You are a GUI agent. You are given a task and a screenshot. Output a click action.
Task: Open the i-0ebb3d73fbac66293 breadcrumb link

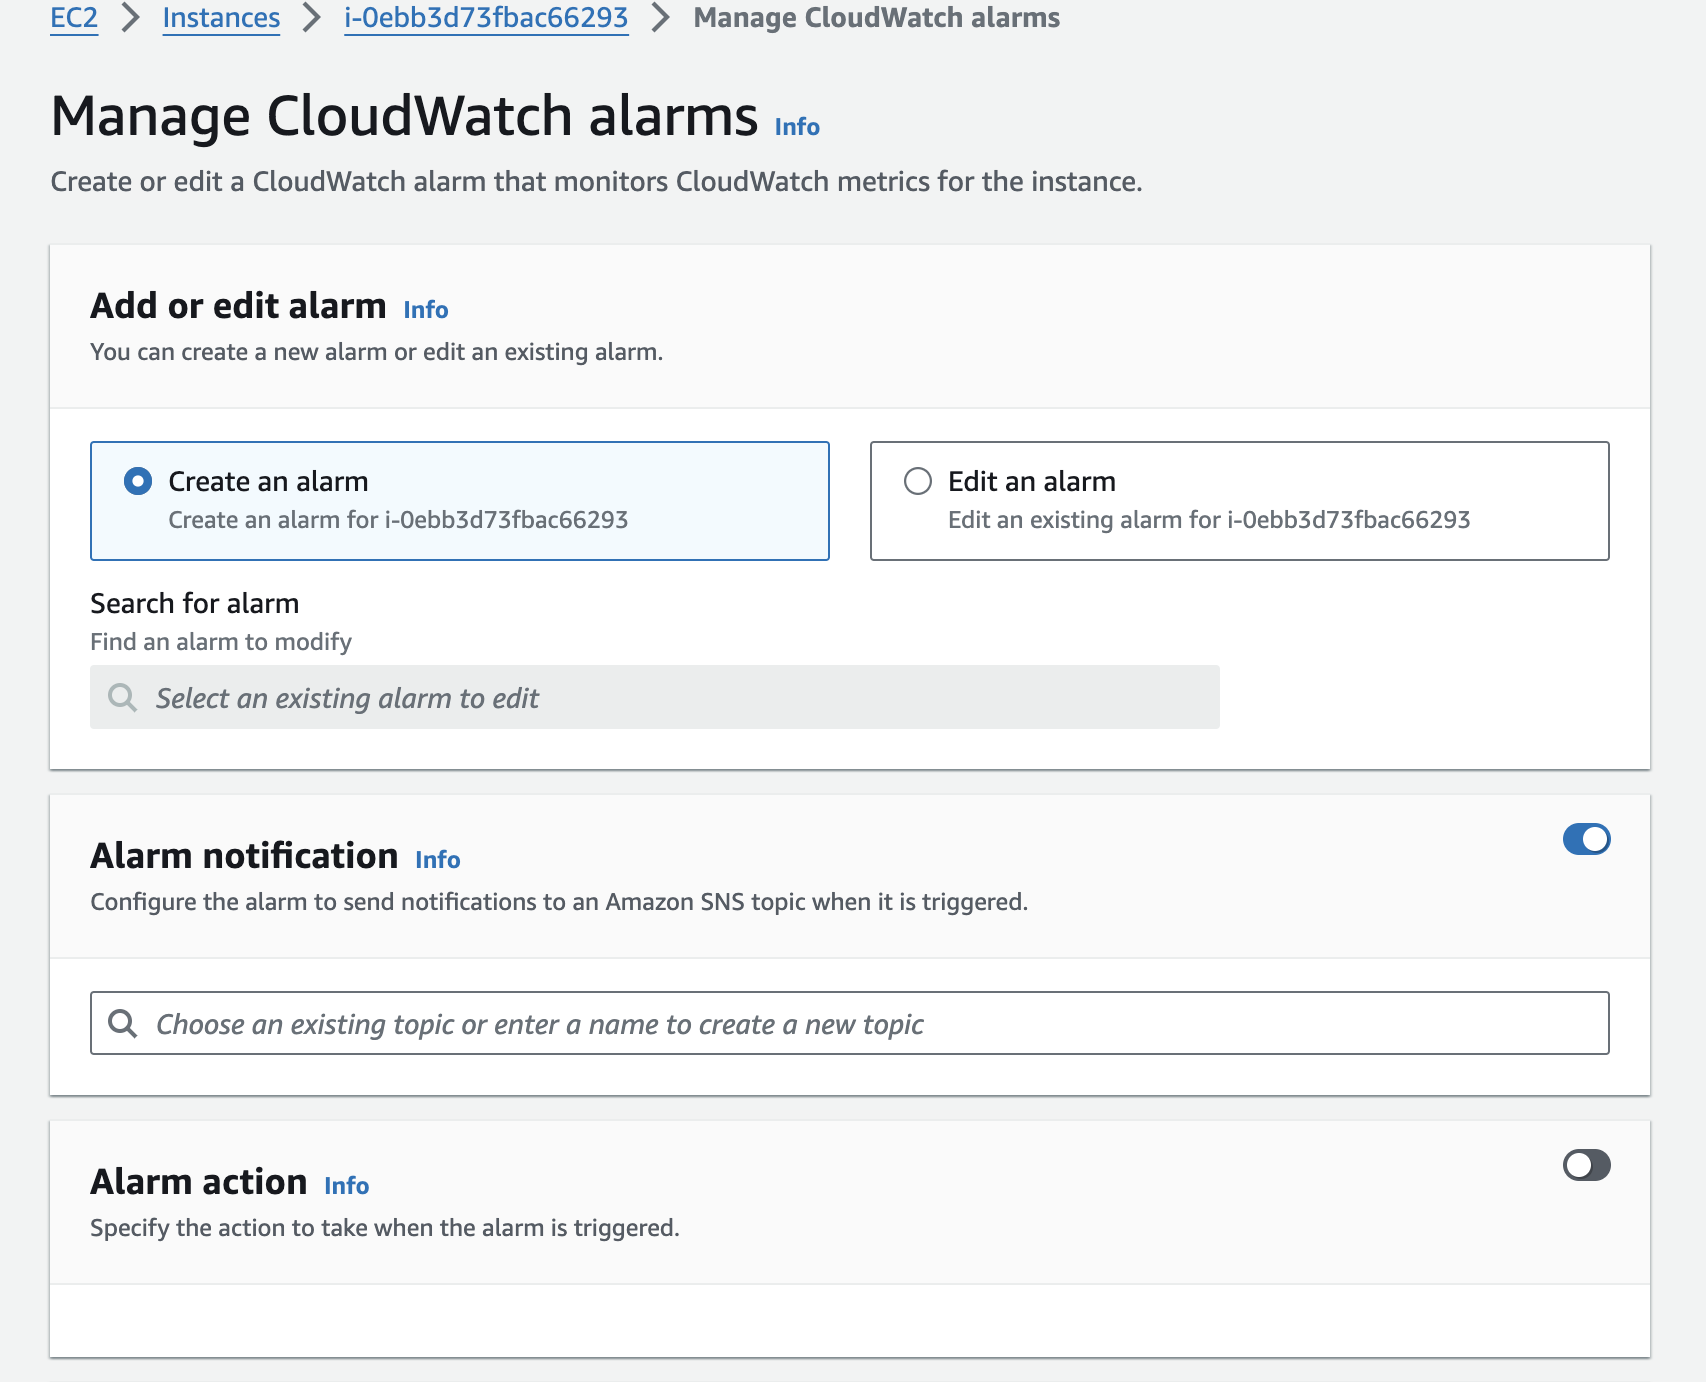click(486, 18)
